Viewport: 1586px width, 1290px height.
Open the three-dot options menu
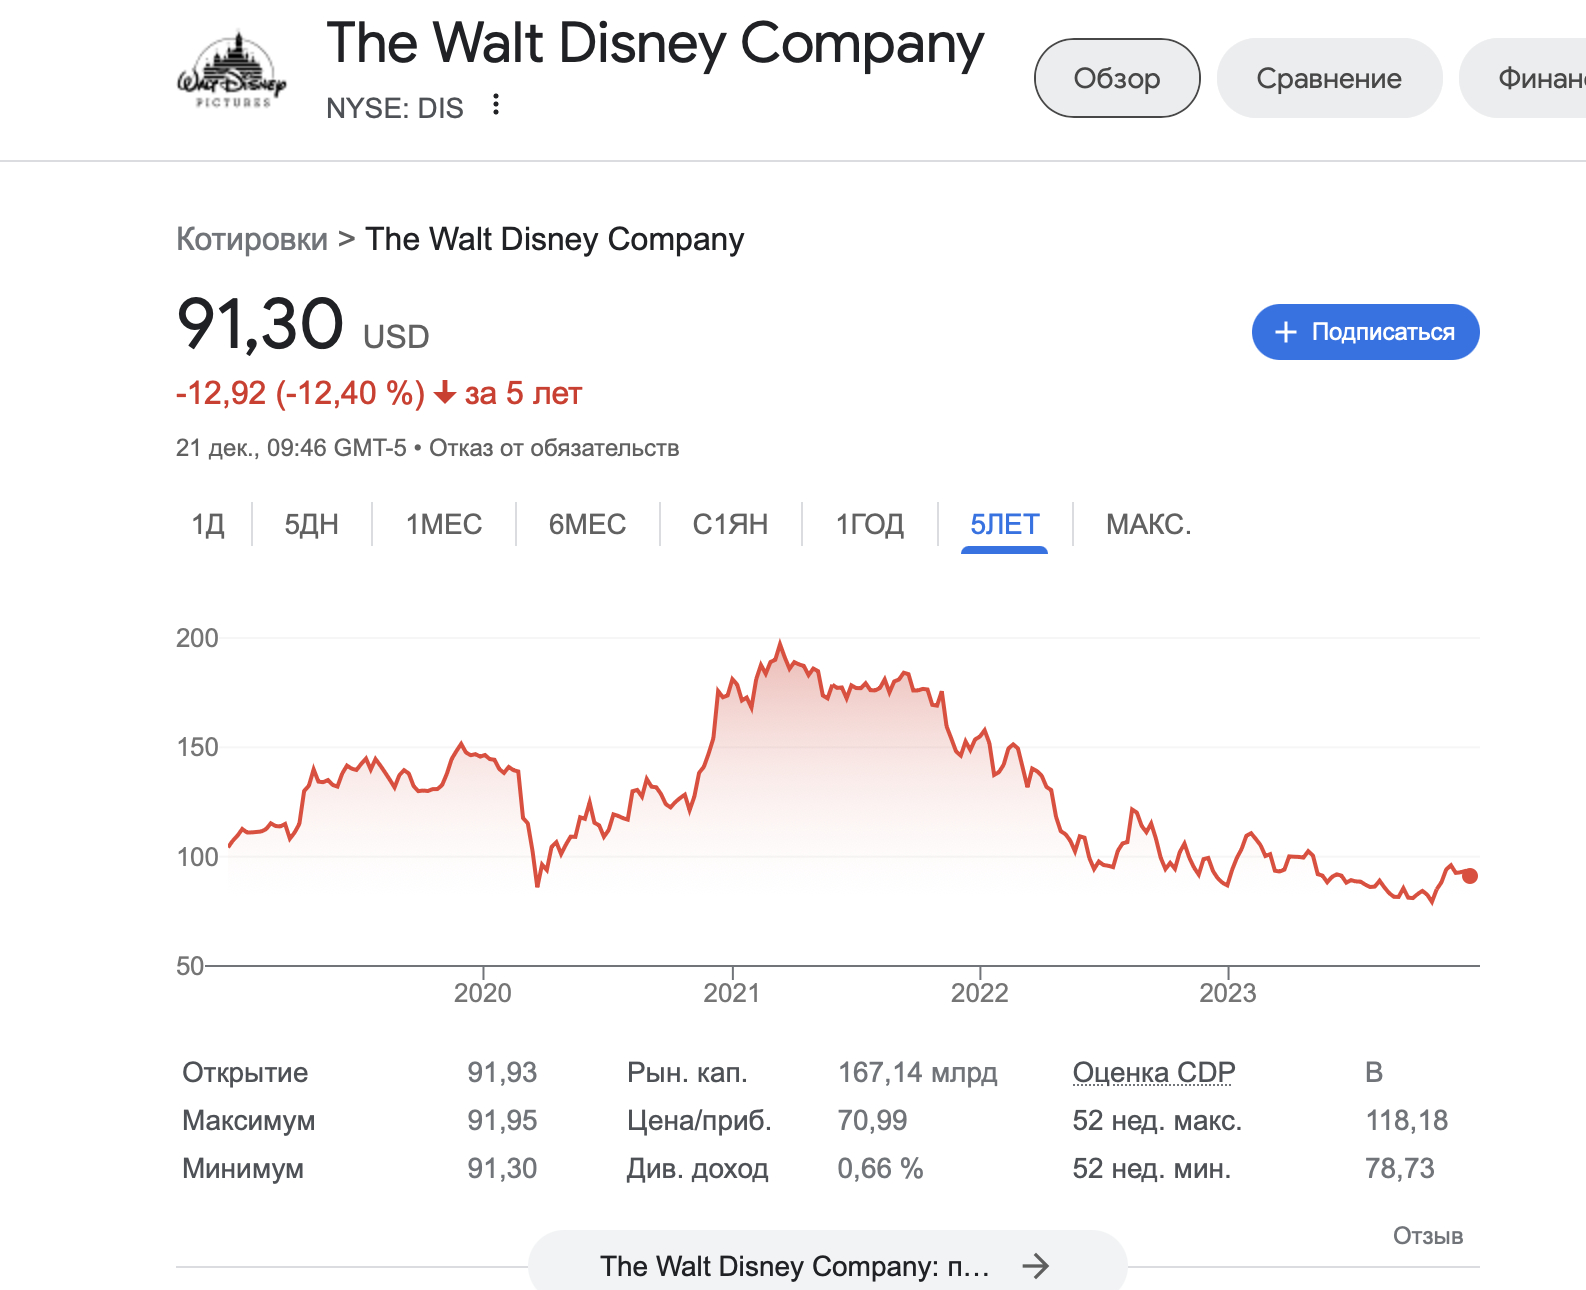pyautogui.click(x=496, y=105)
